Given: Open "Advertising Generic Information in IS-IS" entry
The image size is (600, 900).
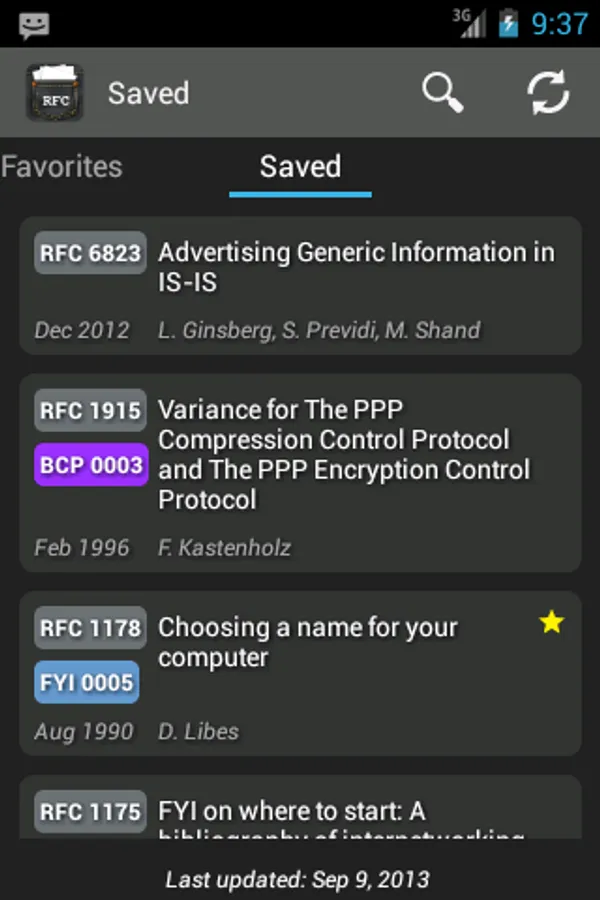Looking at the screenshot, I should click(356, 267).
